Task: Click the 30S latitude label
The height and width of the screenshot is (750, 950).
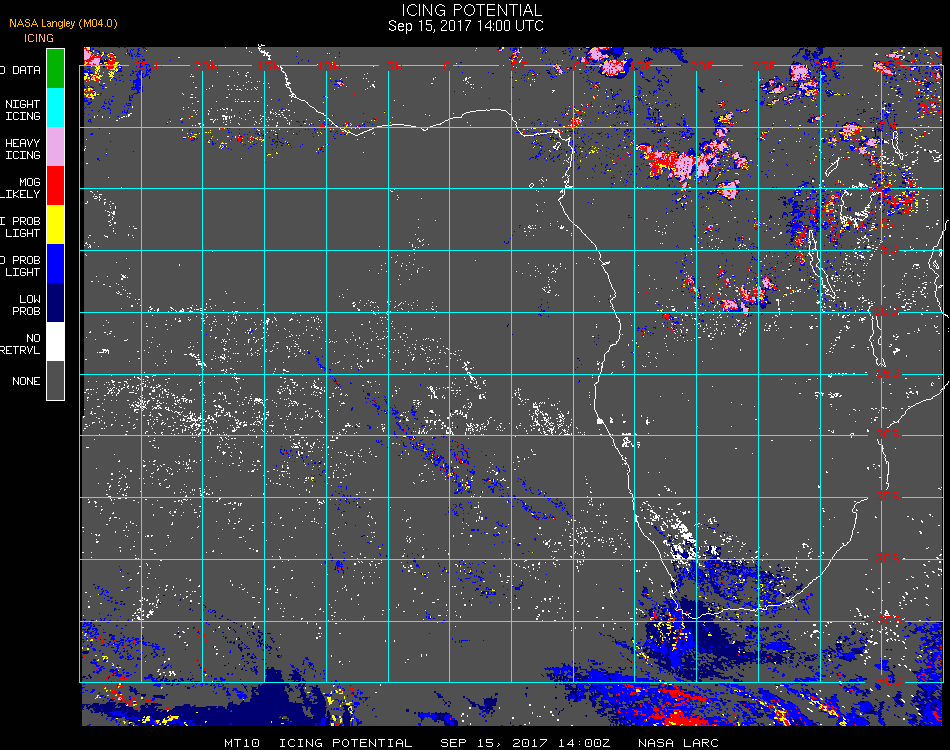Action: coord(888,557)
